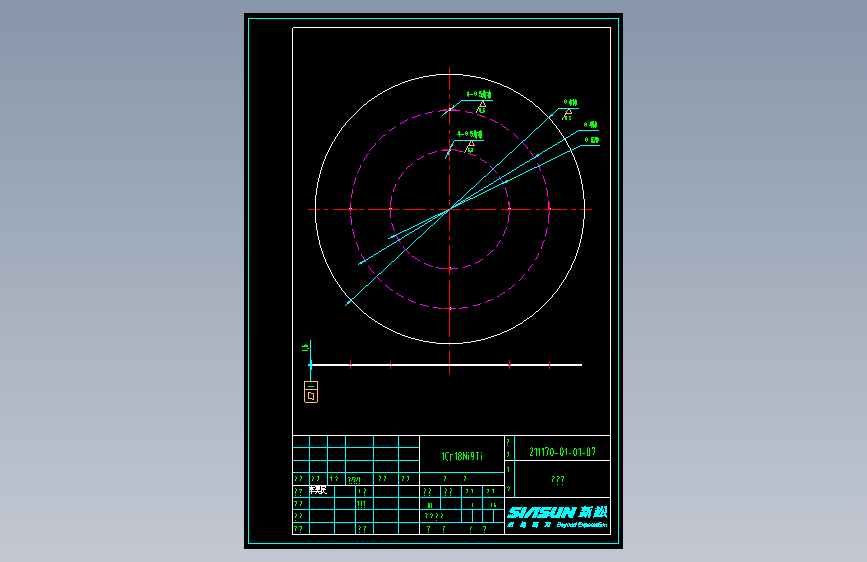The image size is (867, 562).
Task: Click the white Chinese name text in title block
Action: pos(318,490)
